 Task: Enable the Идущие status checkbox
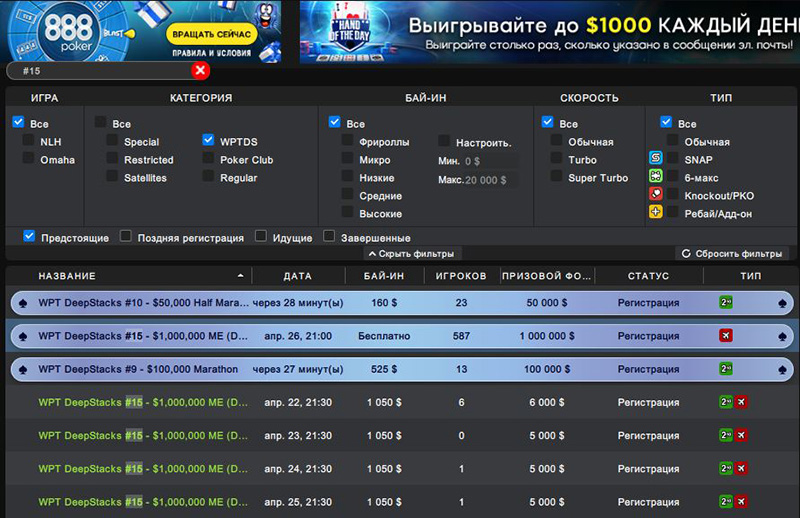click(x=261, y=236)
